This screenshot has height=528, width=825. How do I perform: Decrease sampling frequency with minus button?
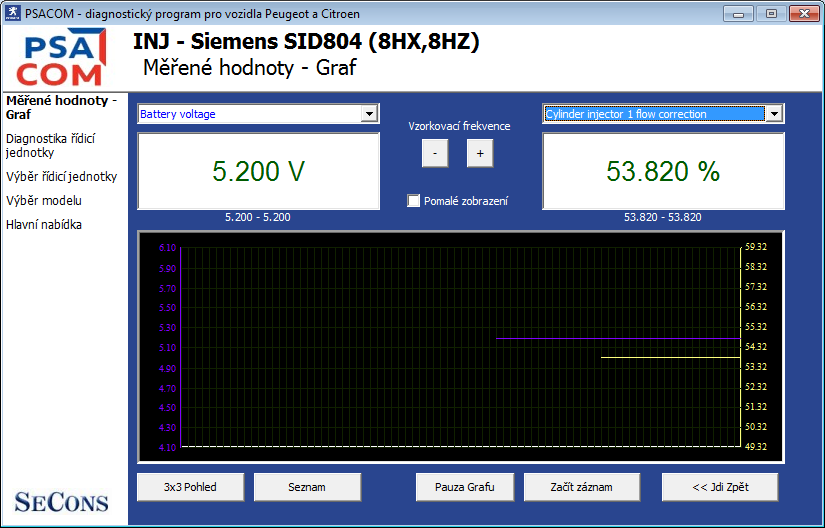435,153
